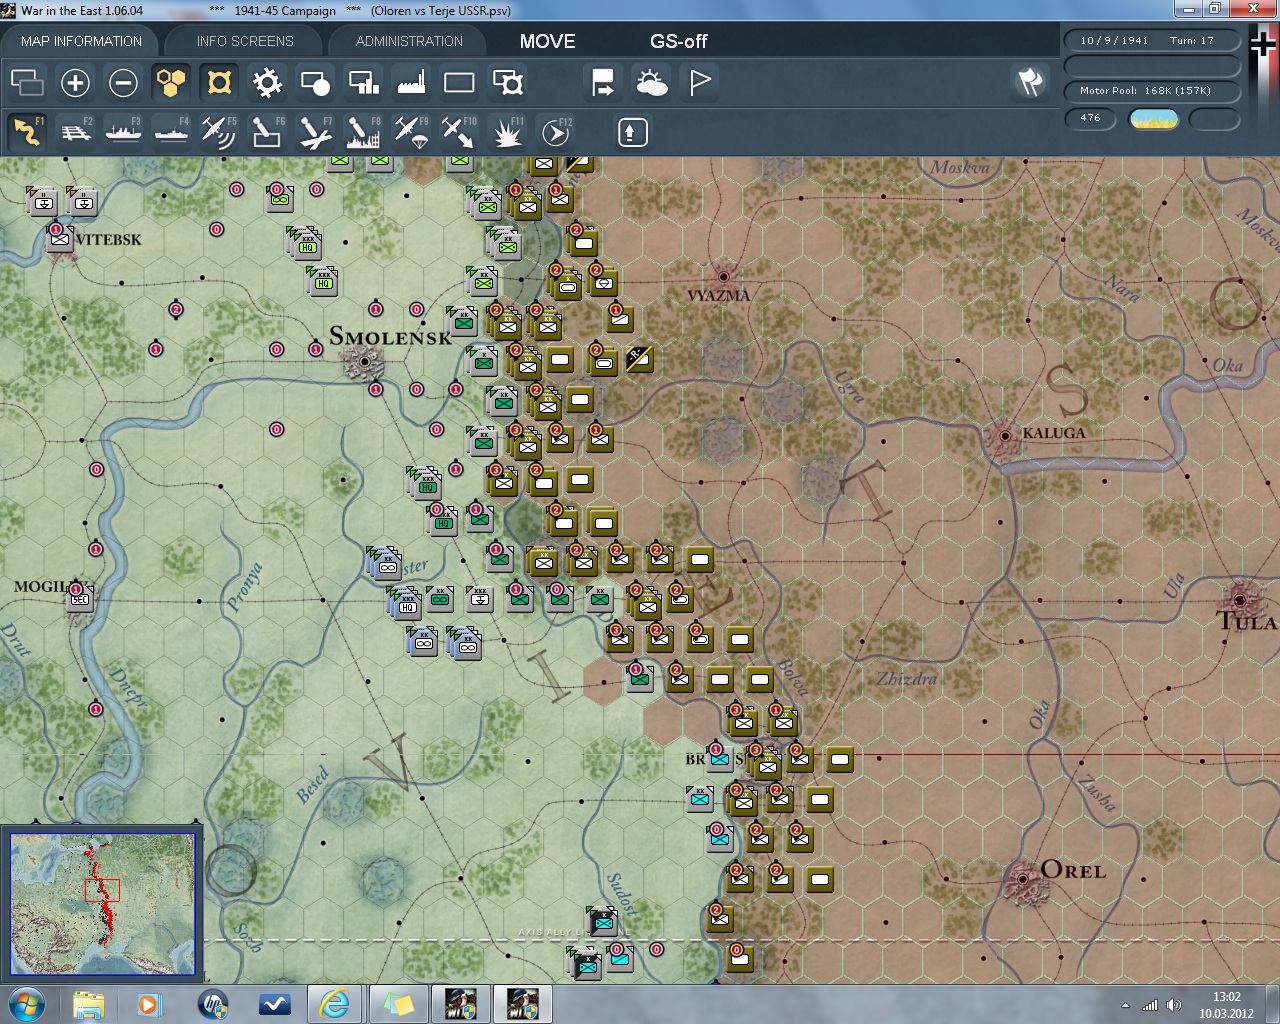Click the zoom in magnifier button

click(x=75, y=83)
